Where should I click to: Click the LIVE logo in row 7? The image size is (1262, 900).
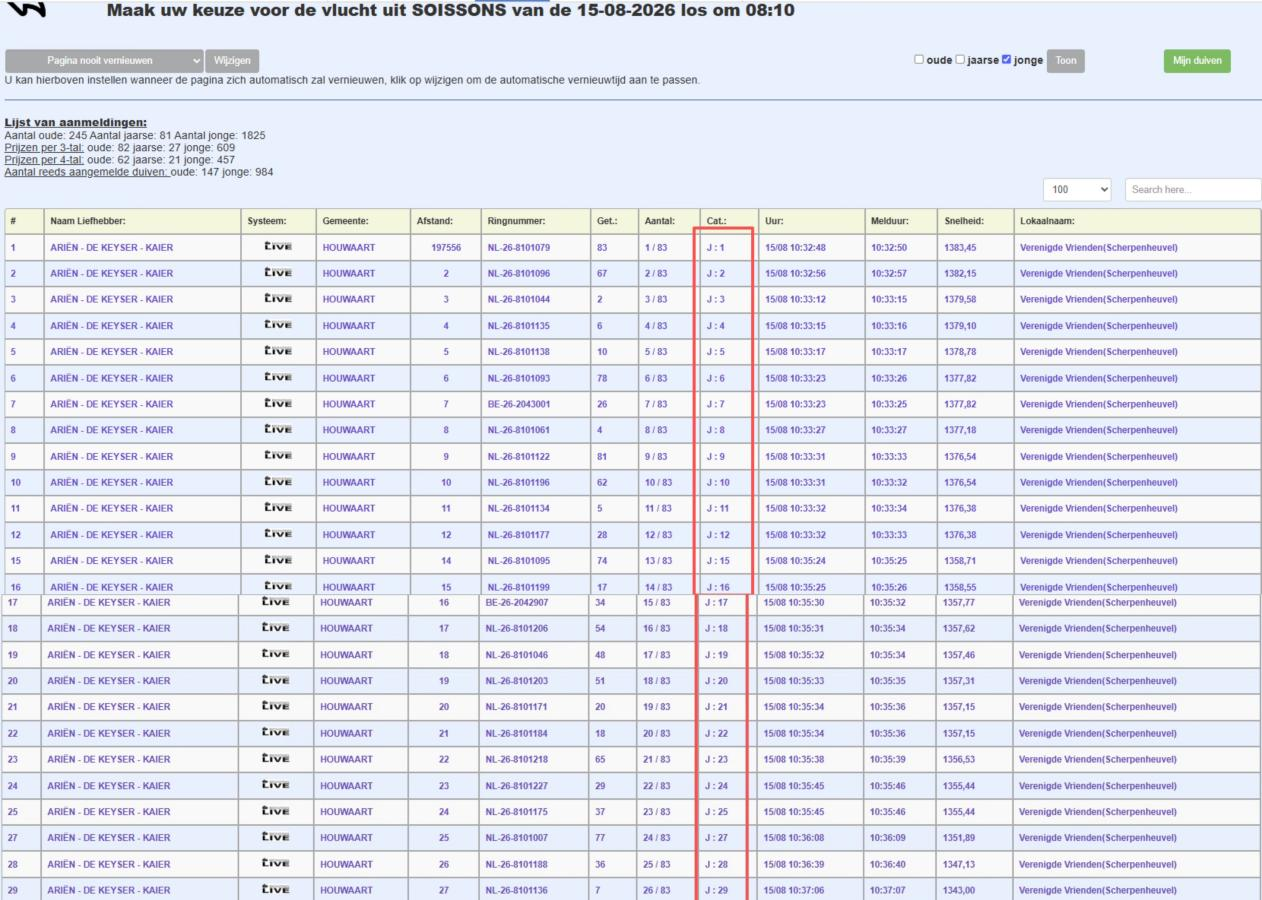coord(276,404)
